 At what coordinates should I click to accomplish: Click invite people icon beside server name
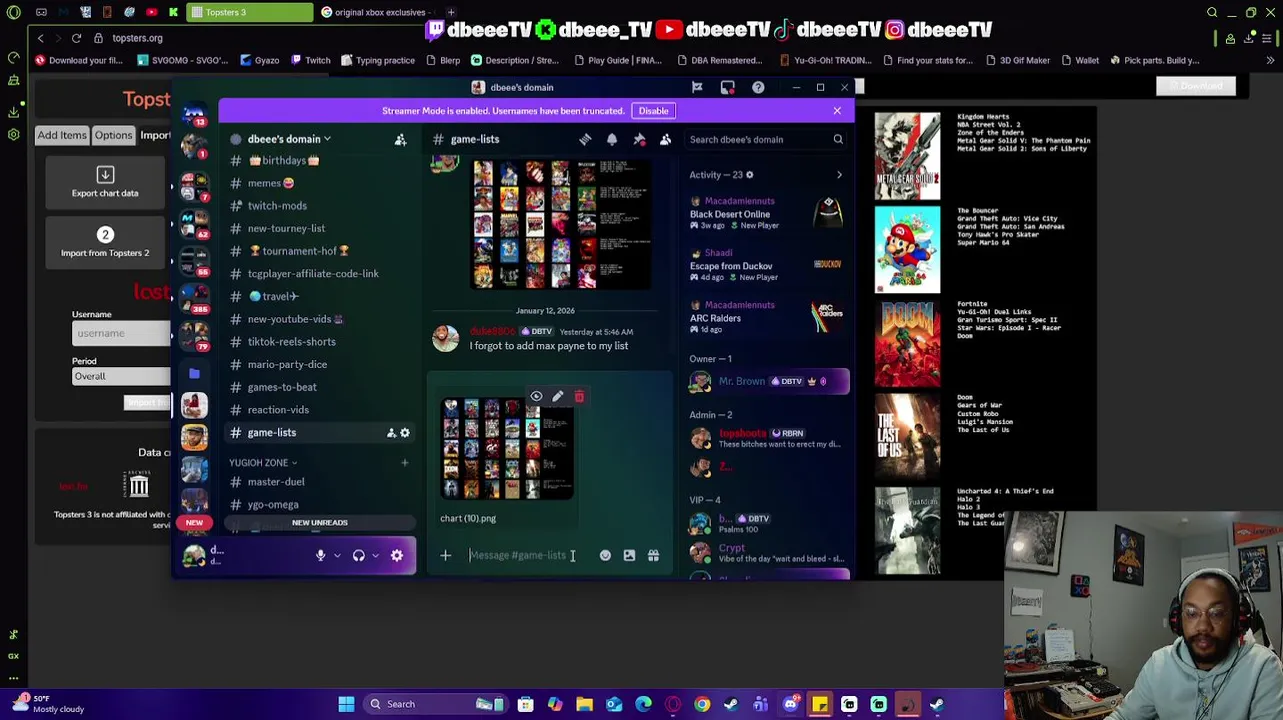tap(400, 140)
